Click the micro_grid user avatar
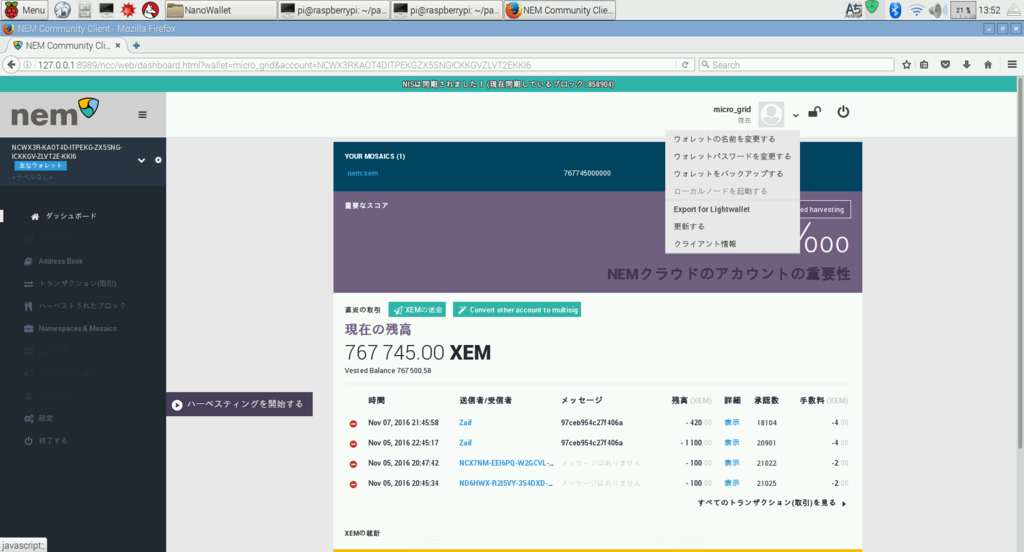1024x552 pixels. tap(771, 114)
